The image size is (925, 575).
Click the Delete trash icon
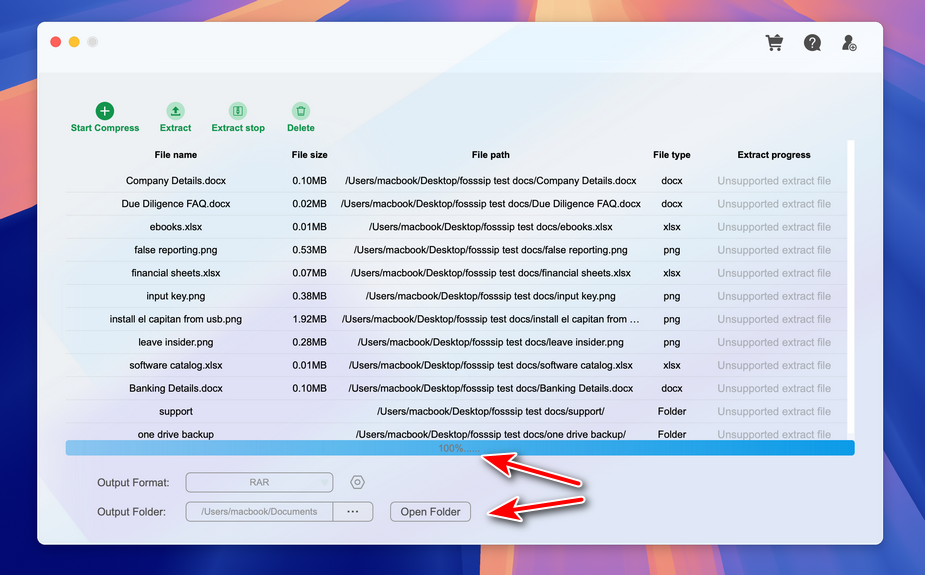click(301, 111)
